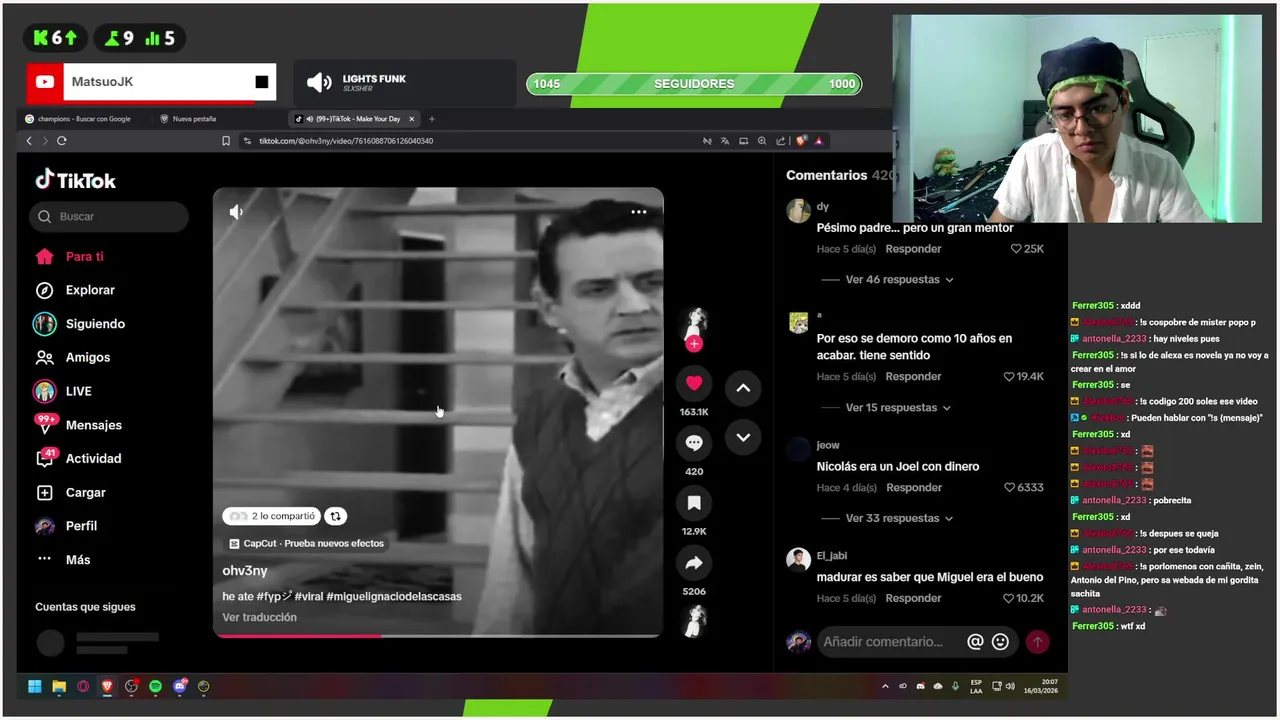Go to next video with down arrow

pyautogui.click(x=743, y=437)
